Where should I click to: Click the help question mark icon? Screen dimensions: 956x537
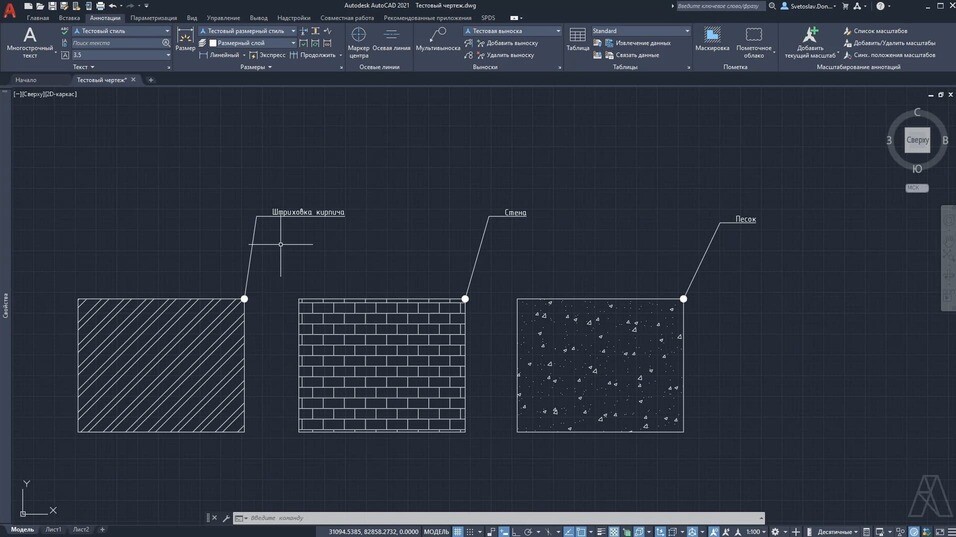tap(880, 5)
